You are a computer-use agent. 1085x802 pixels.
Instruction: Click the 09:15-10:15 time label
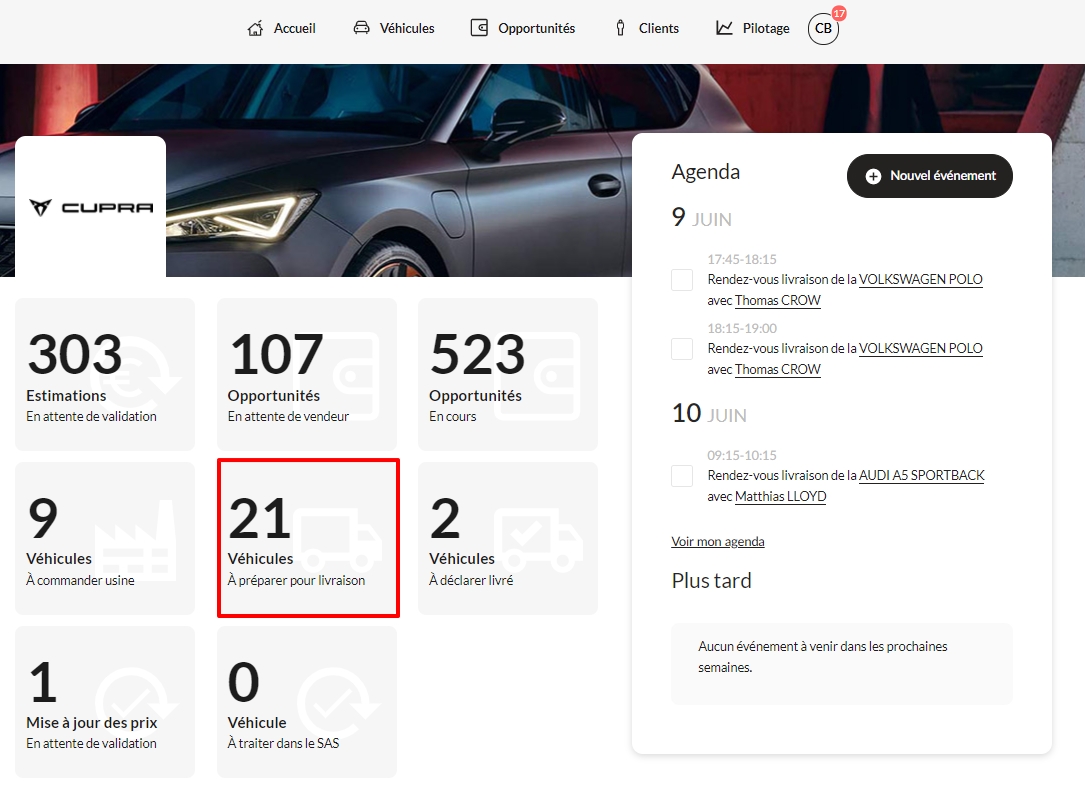(742, 455)
